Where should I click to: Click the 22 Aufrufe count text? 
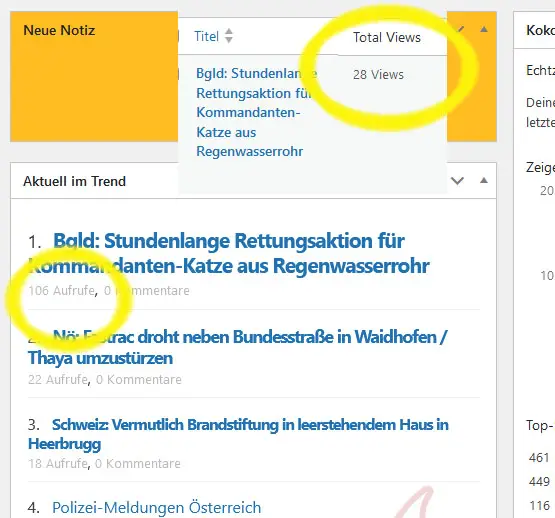58,380
